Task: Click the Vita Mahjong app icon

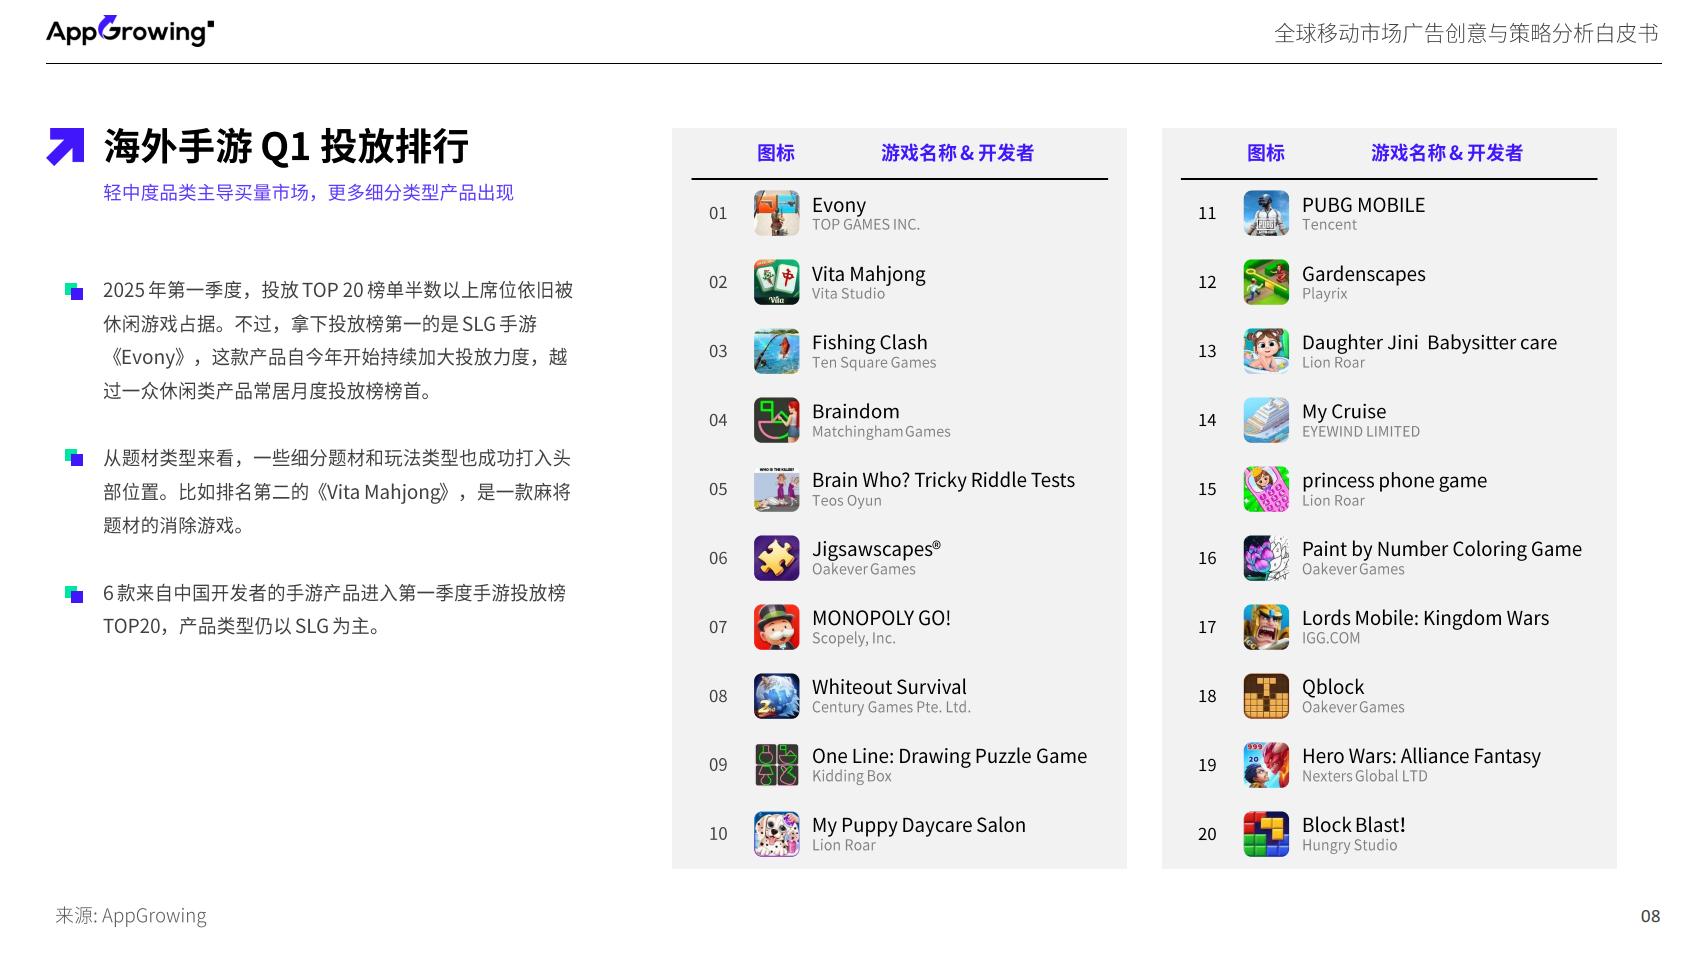Action: coord(776,282)
